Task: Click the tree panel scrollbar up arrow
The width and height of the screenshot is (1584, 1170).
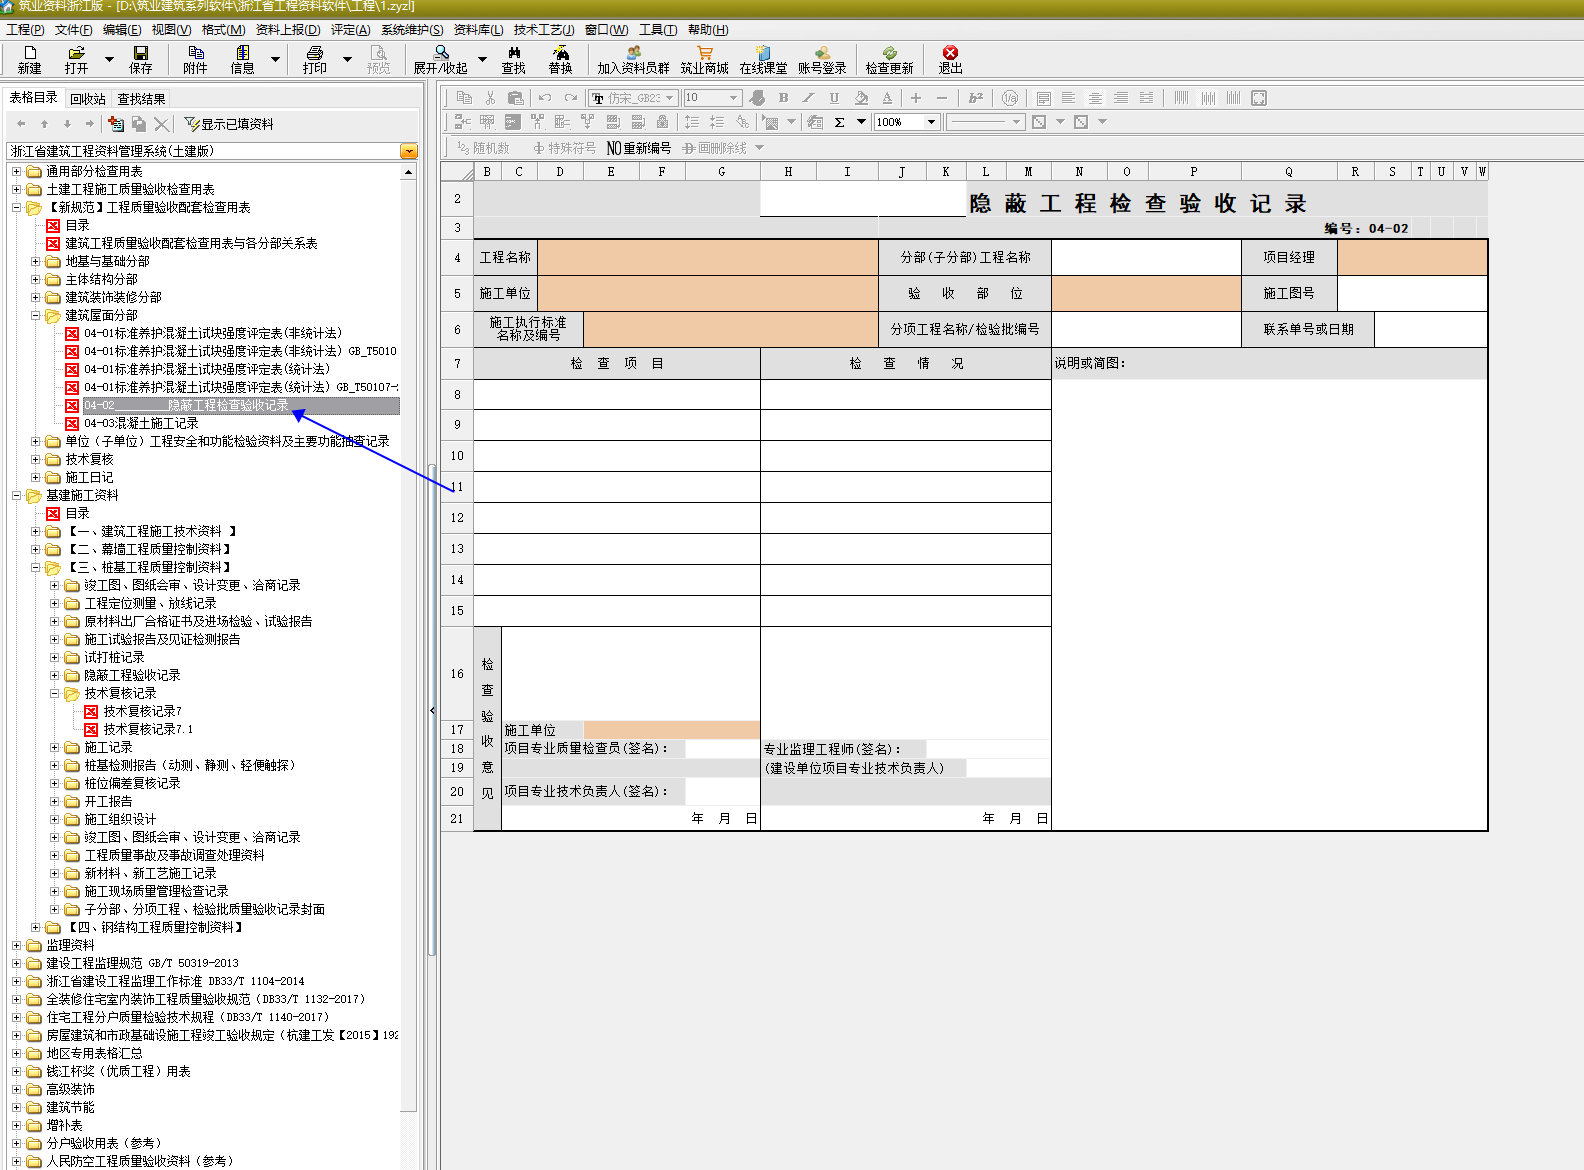Action: [408, 172]
